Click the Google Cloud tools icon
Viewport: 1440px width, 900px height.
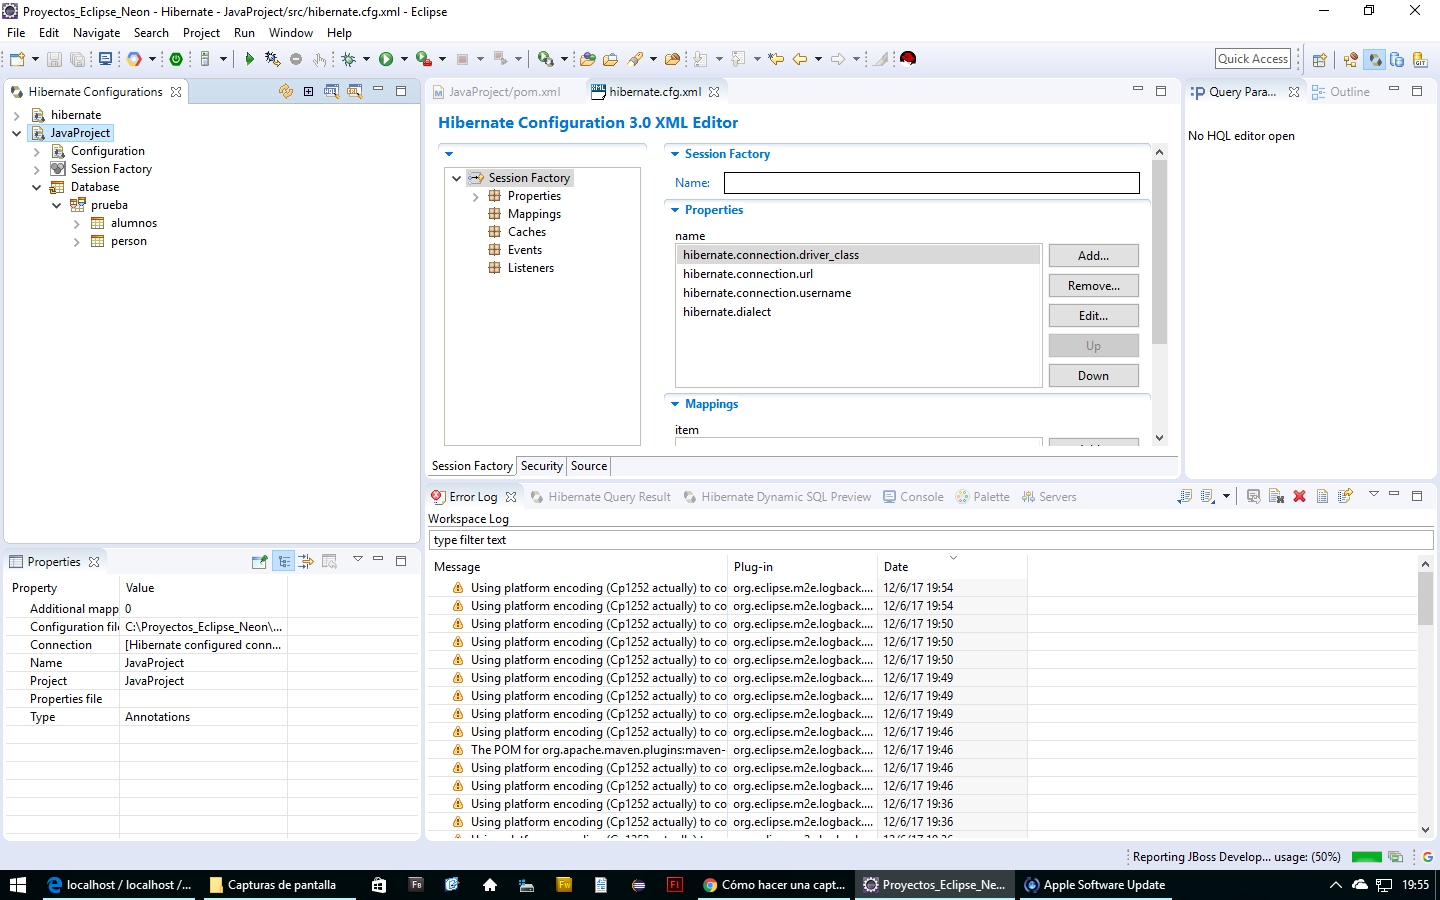(134, 59)
